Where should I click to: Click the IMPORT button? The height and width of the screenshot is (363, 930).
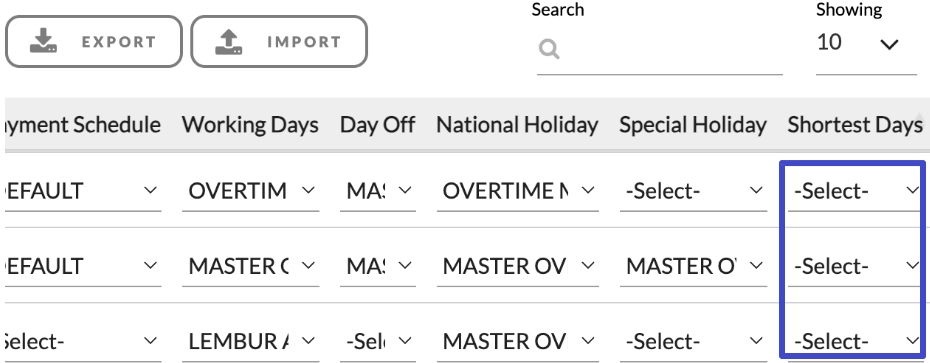(x=279, y=42)
